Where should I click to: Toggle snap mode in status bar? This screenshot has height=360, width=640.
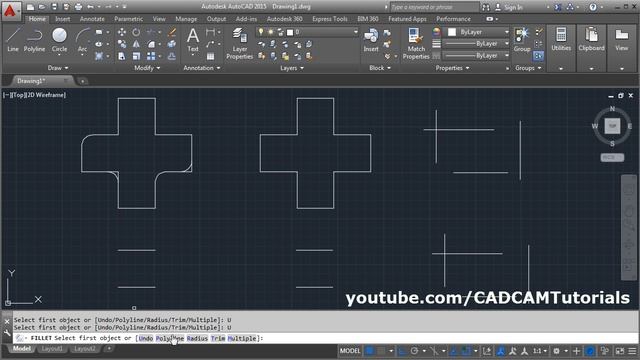(x=381, y=351)
